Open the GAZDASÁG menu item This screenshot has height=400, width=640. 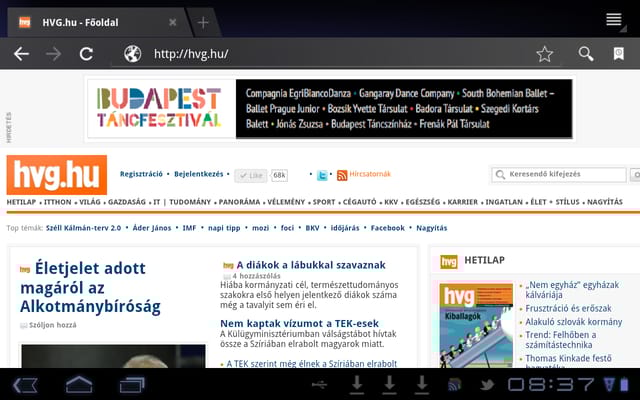[127, 202]
